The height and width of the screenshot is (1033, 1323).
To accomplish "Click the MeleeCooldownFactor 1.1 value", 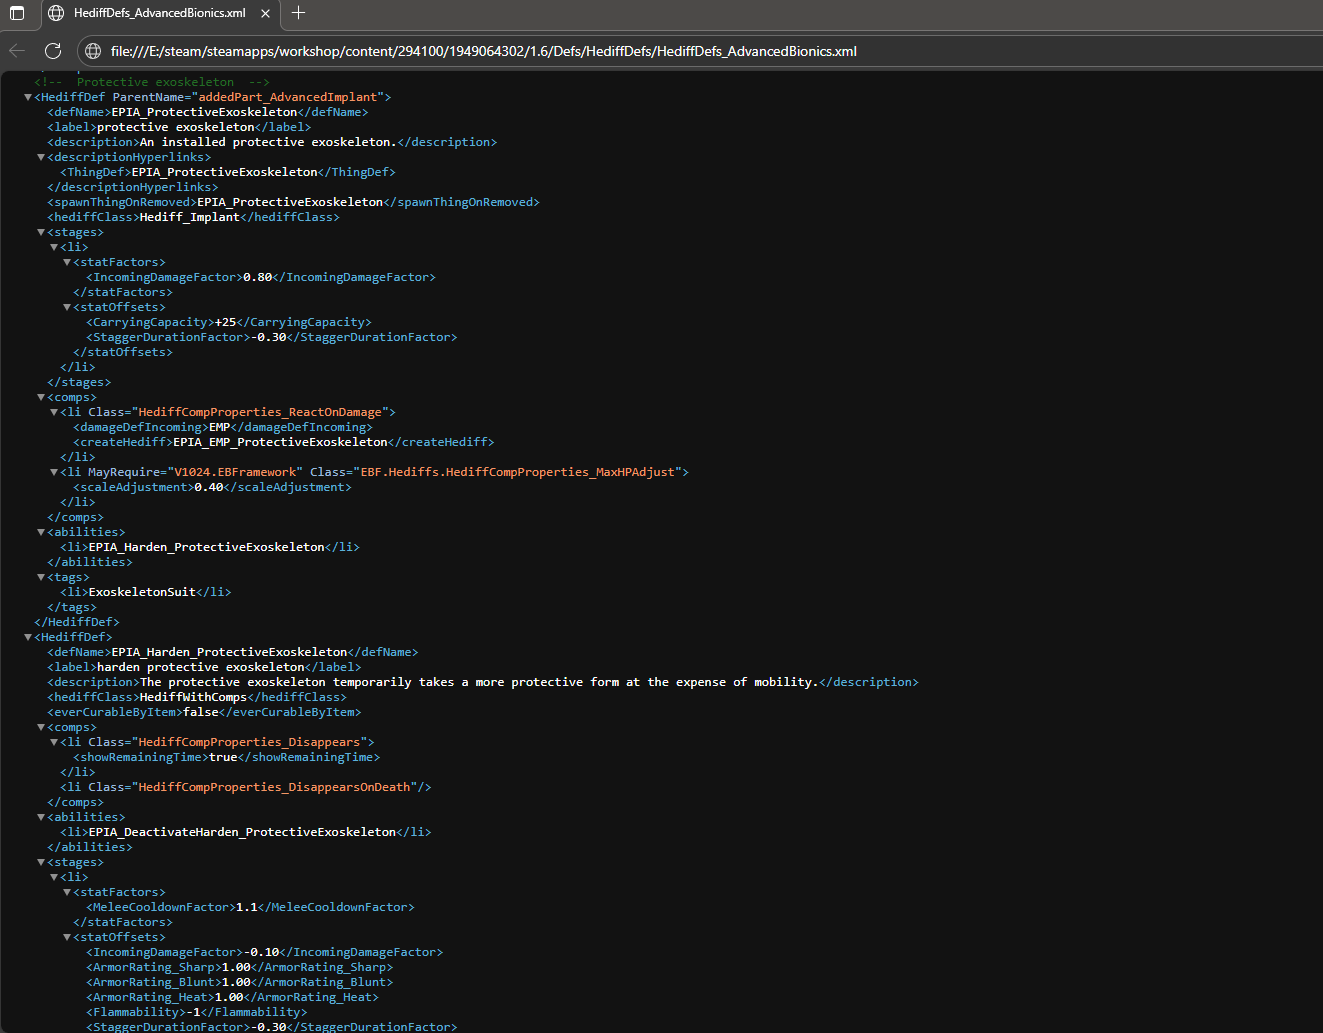I will click(x=246, y=907).
